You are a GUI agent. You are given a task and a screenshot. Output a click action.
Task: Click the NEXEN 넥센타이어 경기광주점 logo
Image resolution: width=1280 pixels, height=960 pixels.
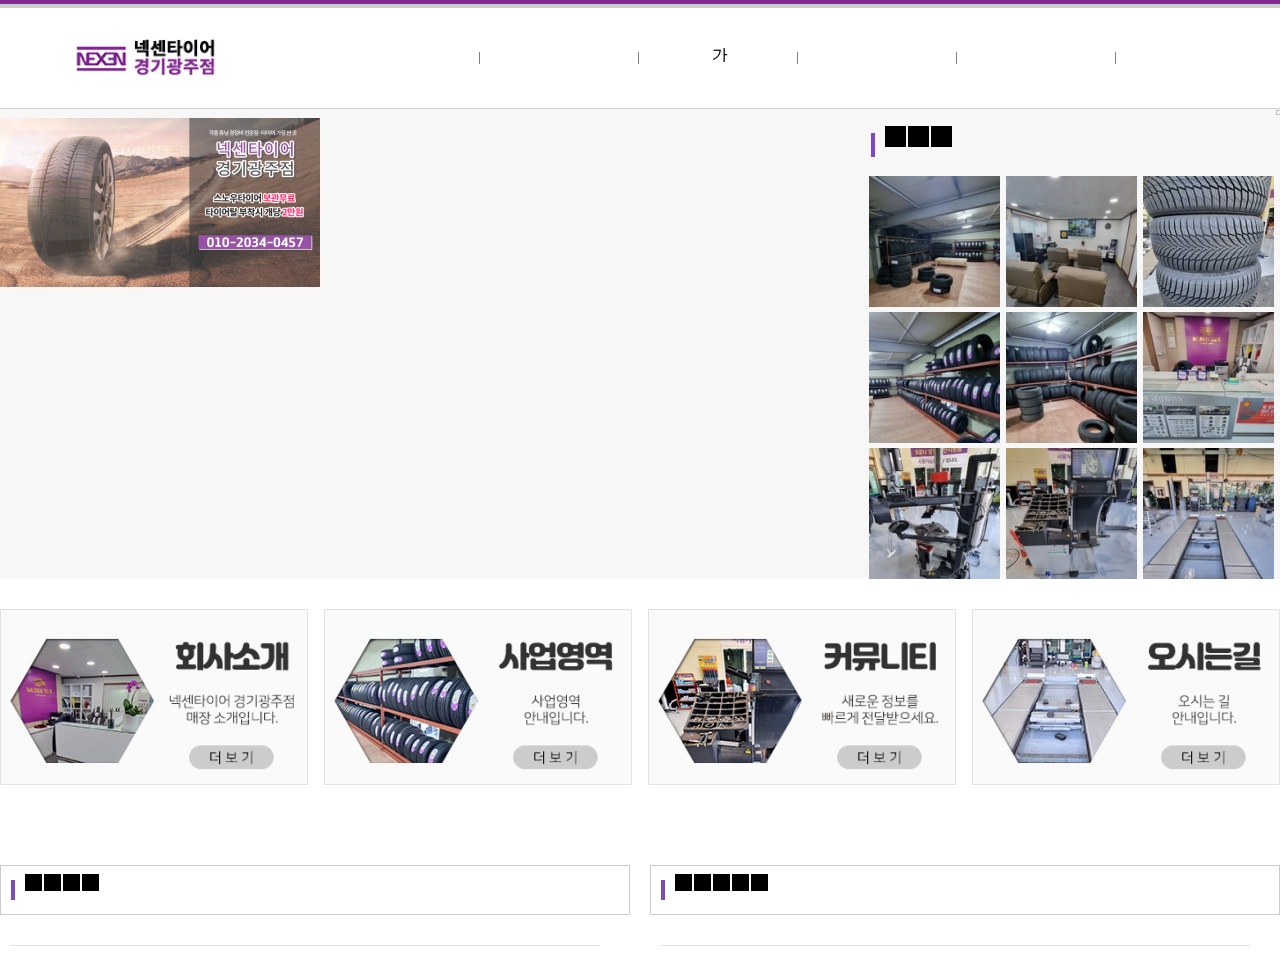(146, 58)
